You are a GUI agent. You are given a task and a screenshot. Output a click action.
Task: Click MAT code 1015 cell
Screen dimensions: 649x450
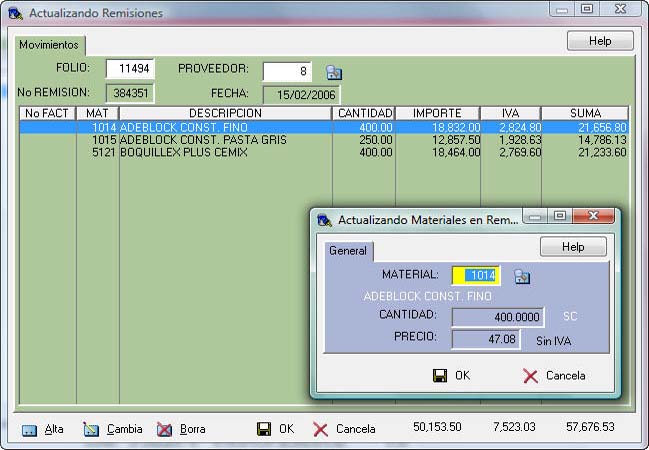[x=104, y=140]
